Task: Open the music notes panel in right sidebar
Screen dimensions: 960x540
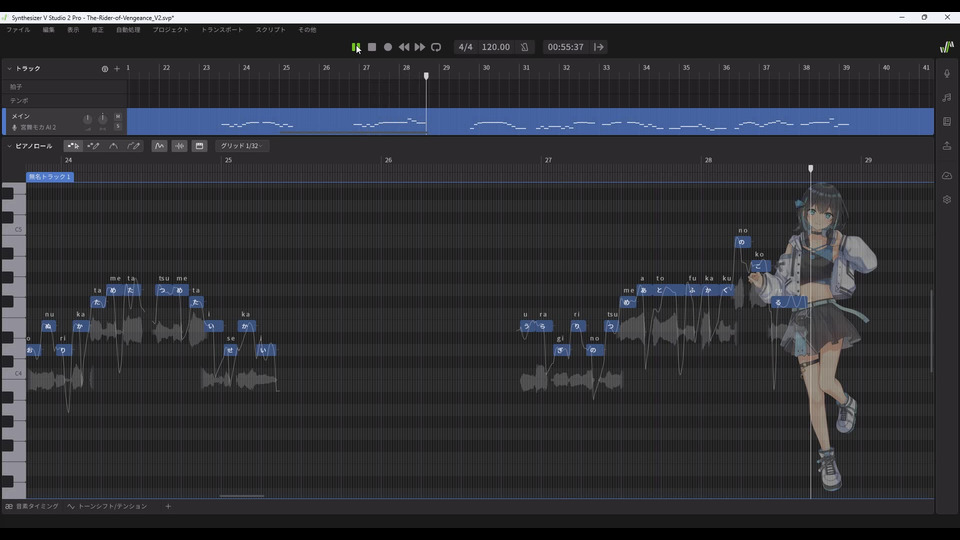Action: pyautogui.click(x=947, y=97)
